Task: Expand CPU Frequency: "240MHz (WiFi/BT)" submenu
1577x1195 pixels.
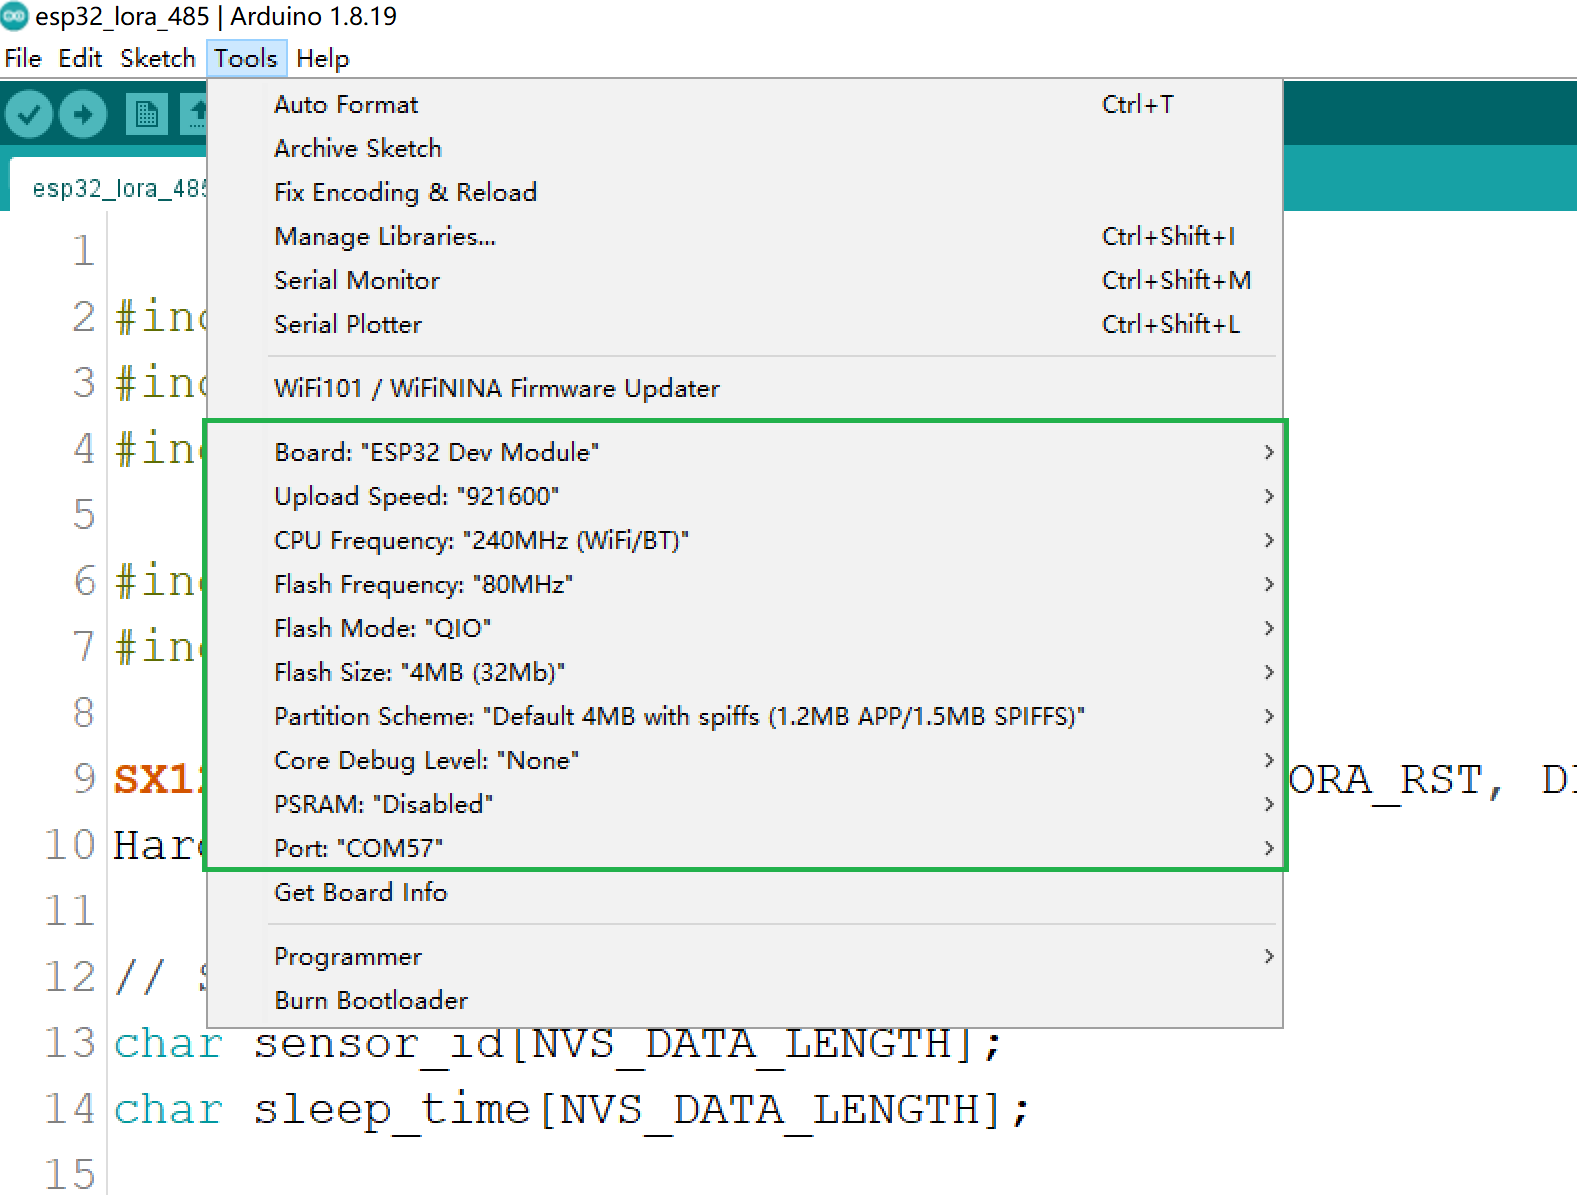Action: (x=745, y=540)
